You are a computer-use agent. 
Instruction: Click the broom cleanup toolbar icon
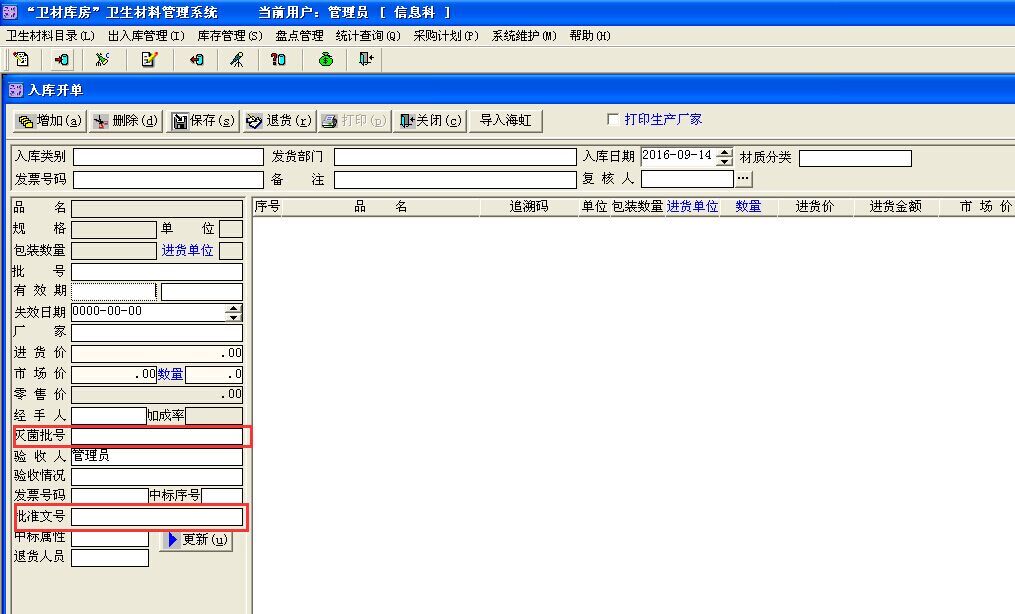tap(102, 60)
